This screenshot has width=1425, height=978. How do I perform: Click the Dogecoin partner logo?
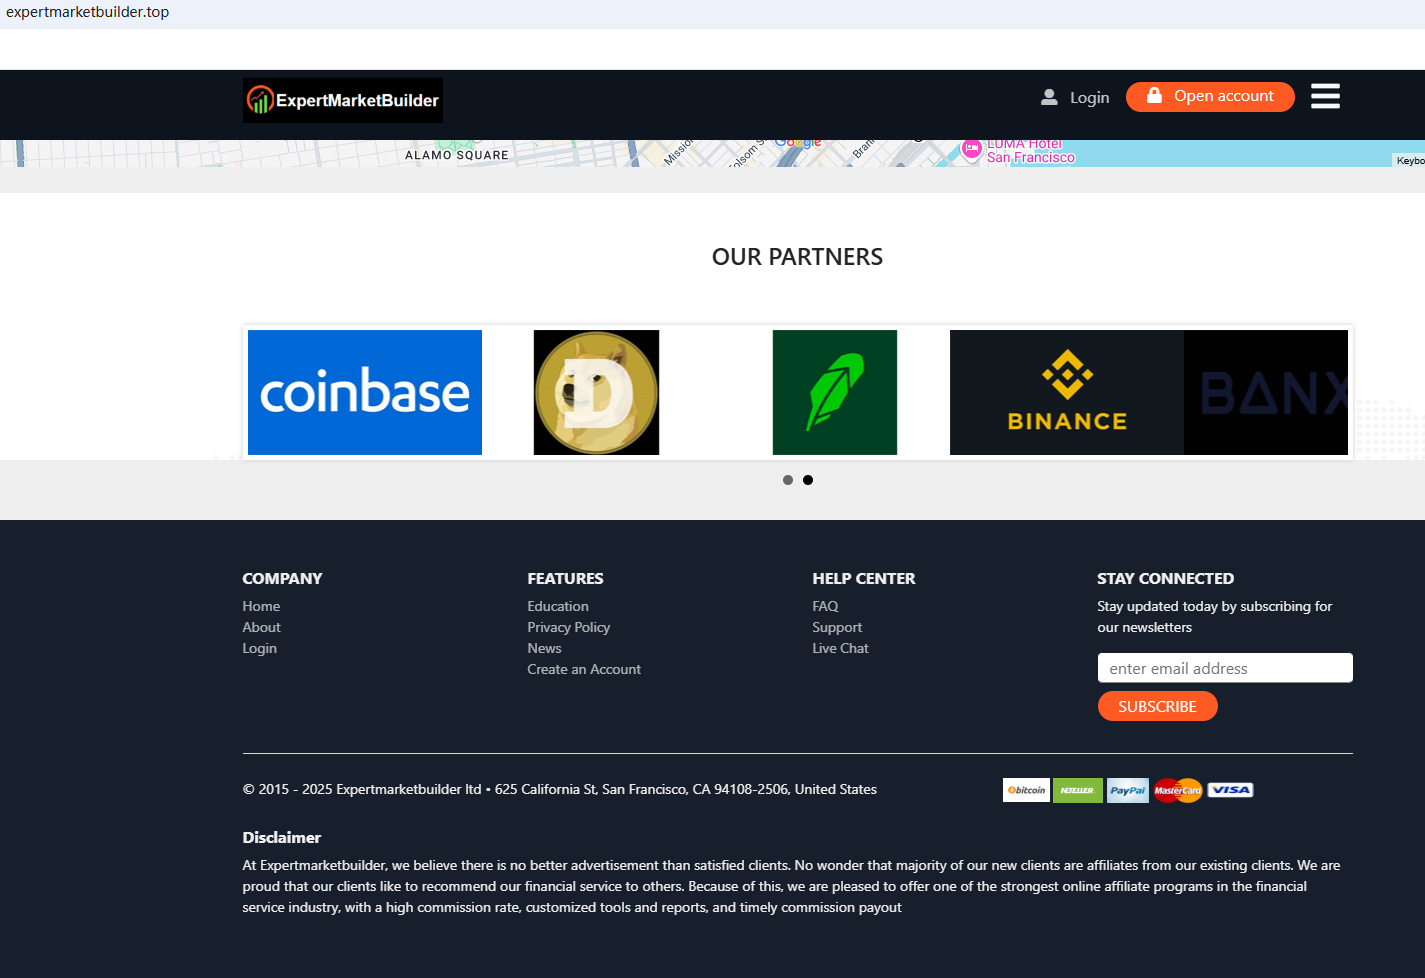tap(596, 392)
